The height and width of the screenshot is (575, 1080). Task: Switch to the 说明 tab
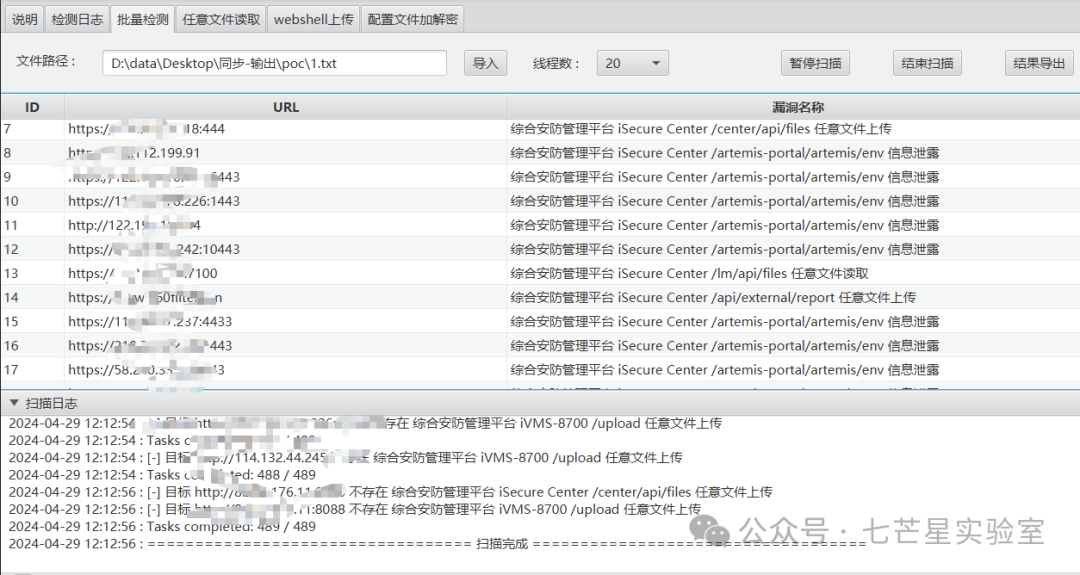(25, 19)
